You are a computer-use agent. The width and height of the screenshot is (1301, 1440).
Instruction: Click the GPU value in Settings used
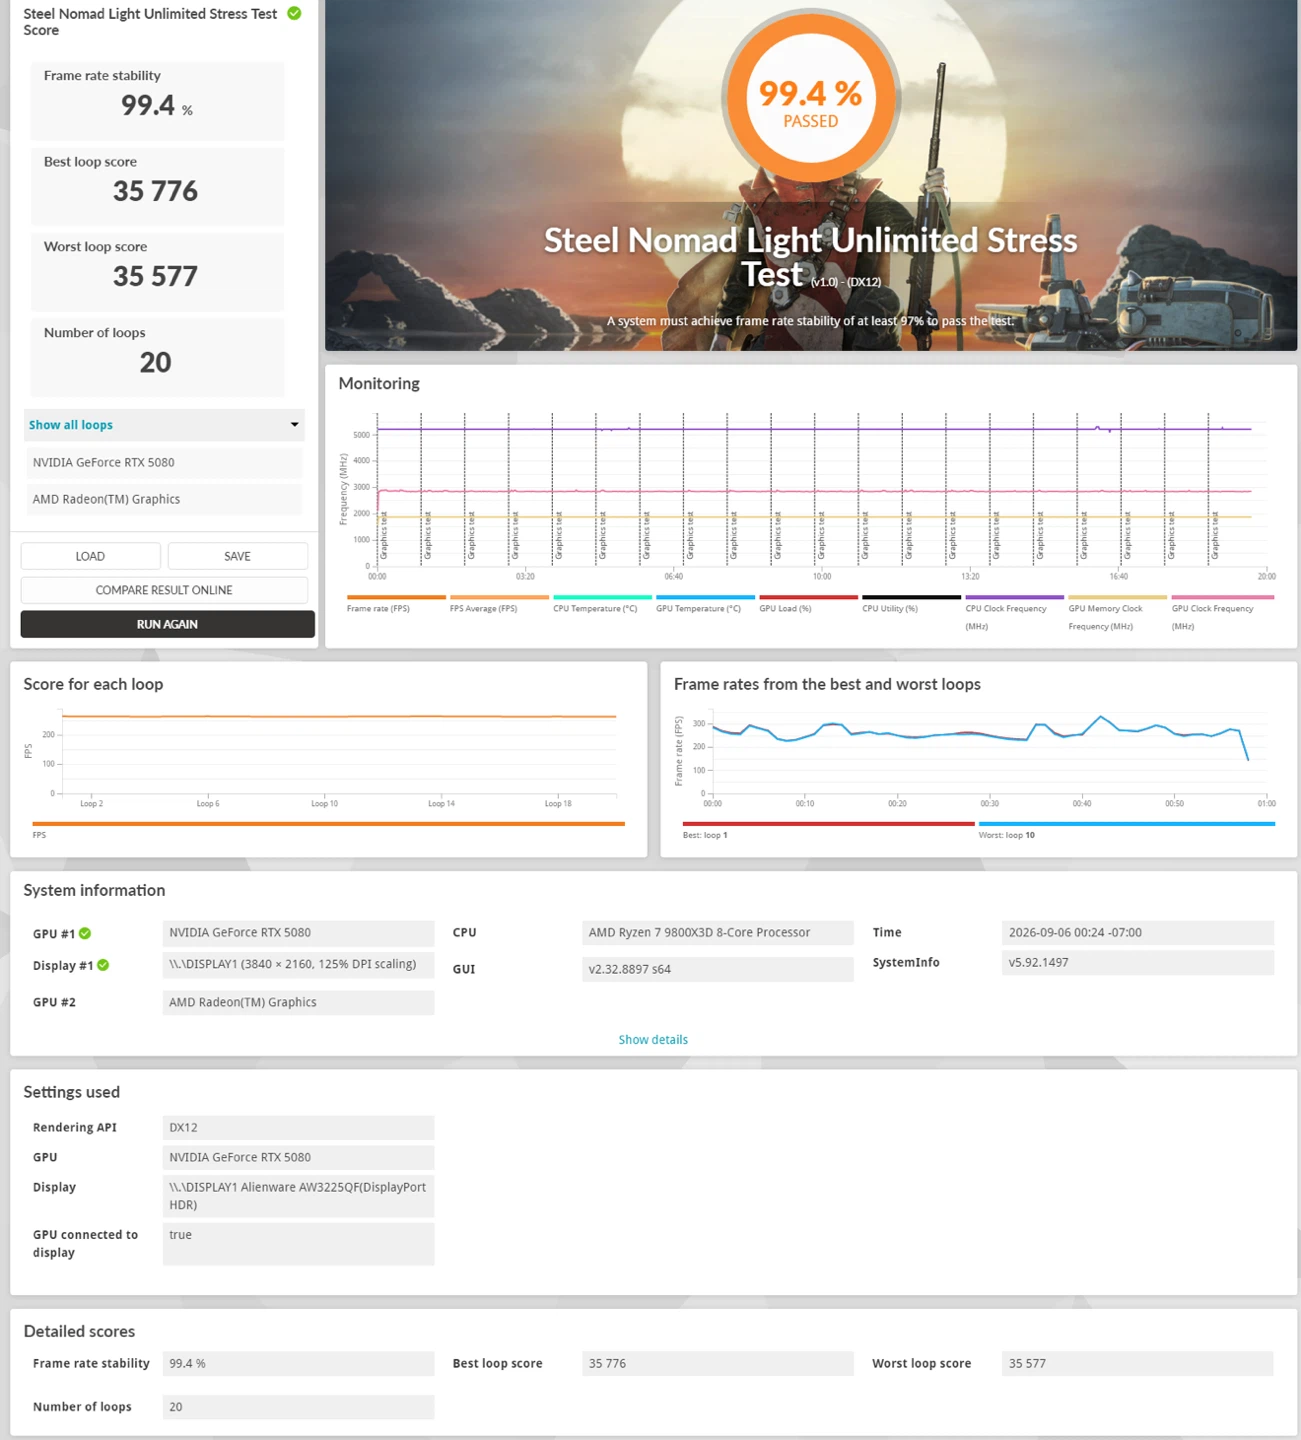point(298,1158)
